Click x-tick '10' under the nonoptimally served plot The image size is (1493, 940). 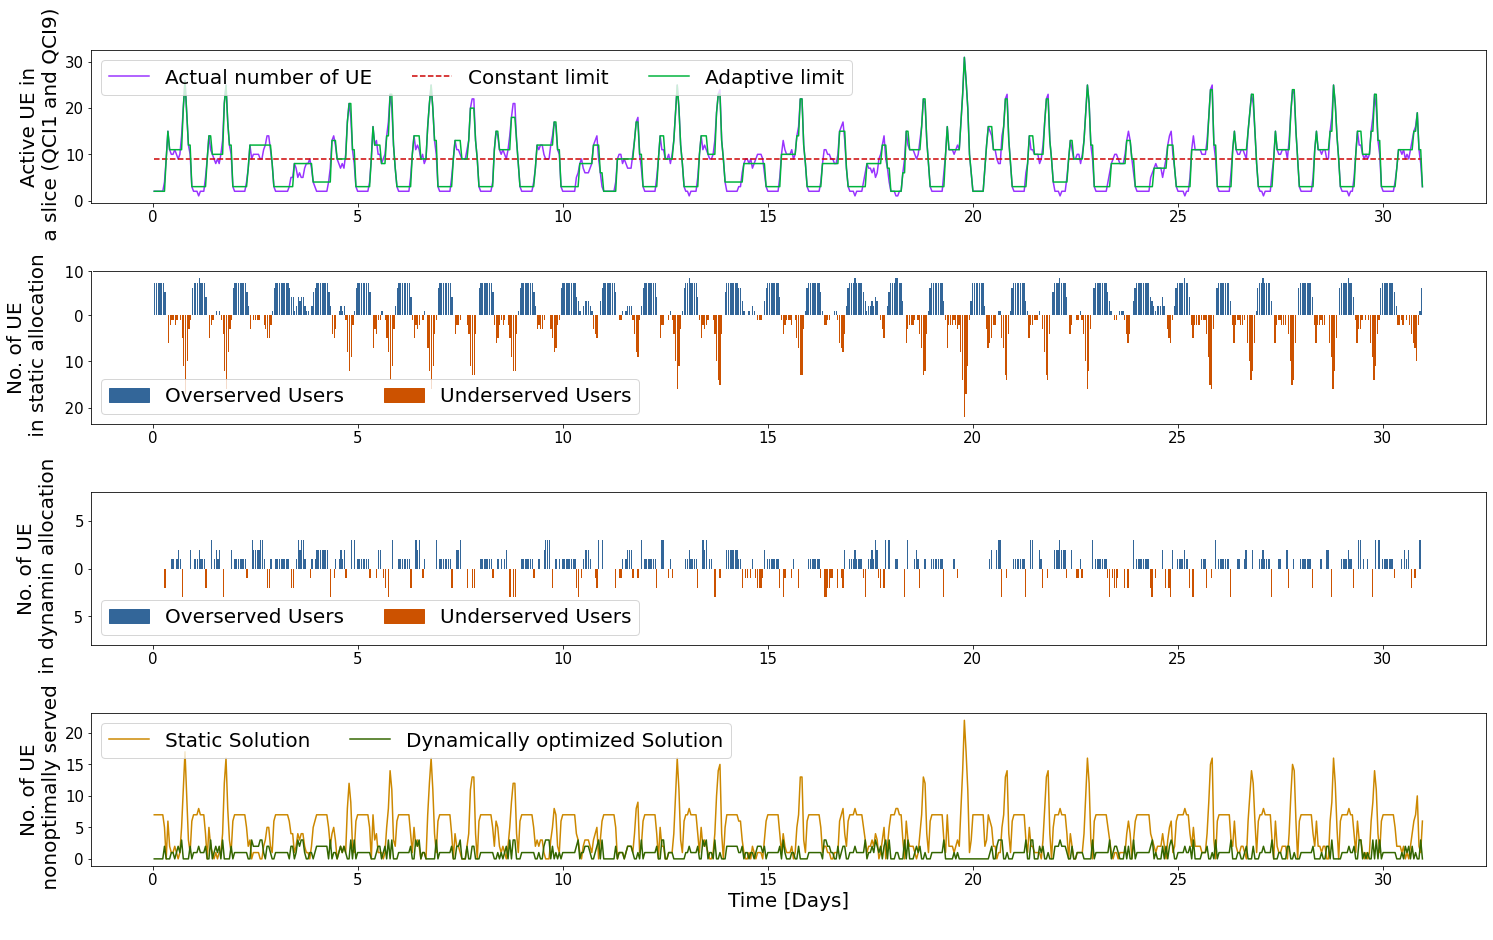(562, 880)
